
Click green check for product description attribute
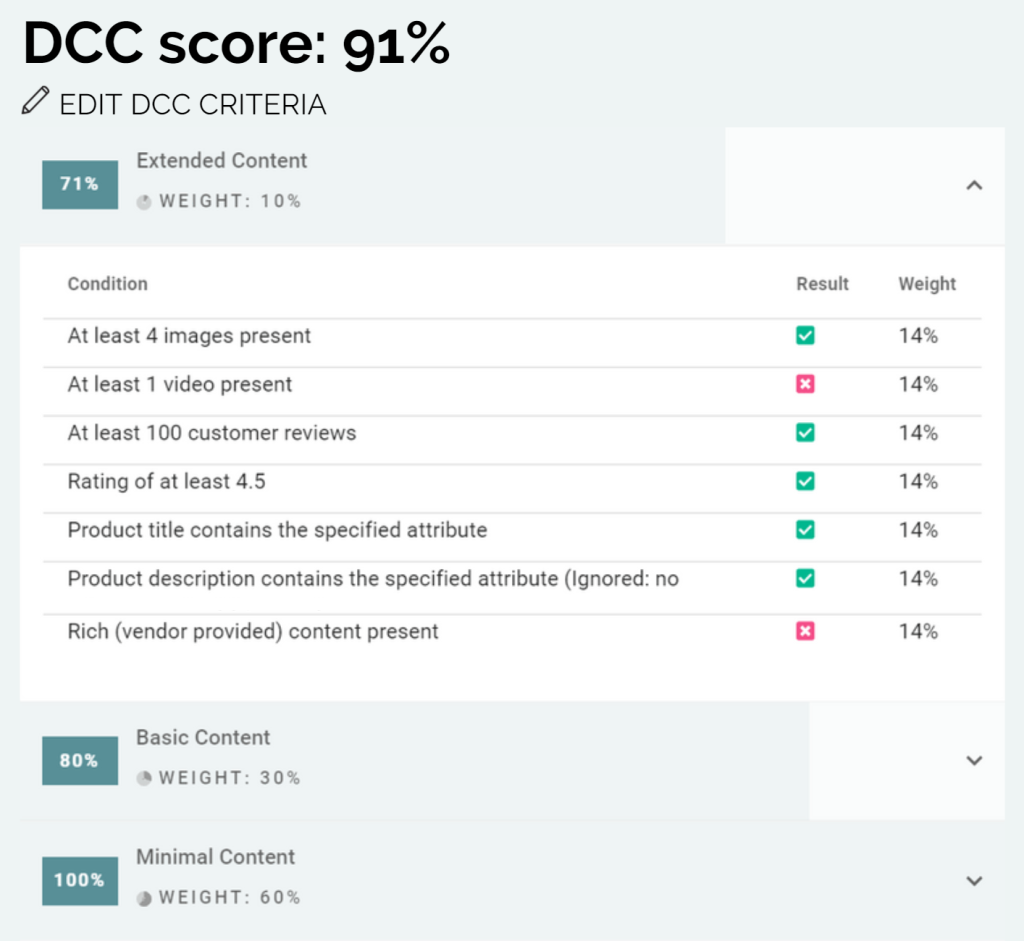tap(805, 579)
